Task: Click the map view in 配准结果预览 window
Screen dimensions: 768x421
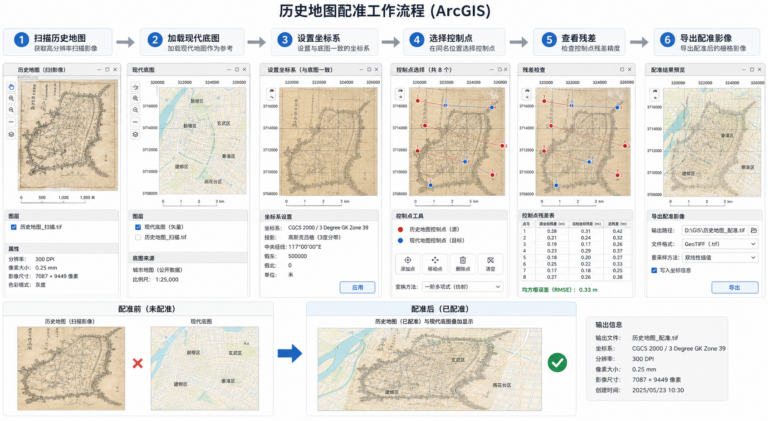Action: [x=712, y=141]
